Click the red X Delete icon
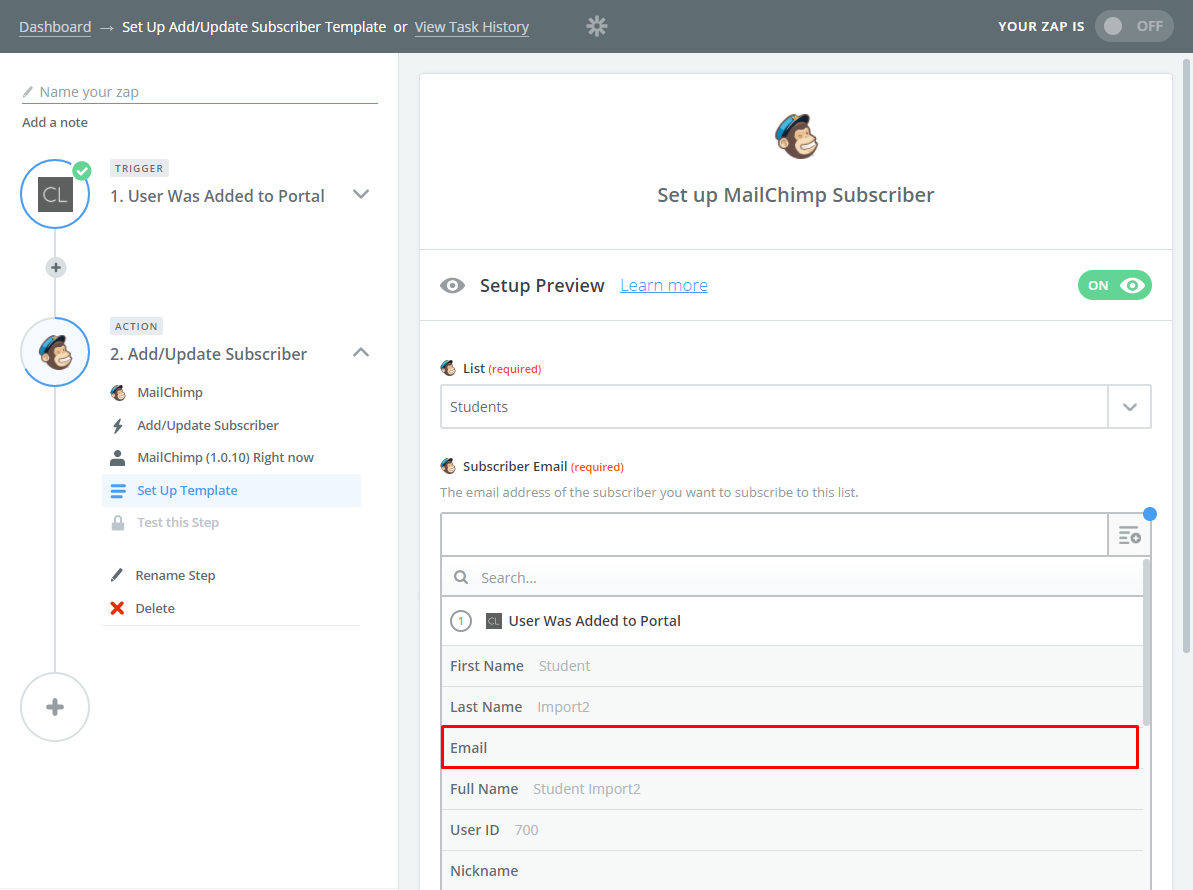The height and width of the screenshot is (890, 1193). click(x=117, y=608)
